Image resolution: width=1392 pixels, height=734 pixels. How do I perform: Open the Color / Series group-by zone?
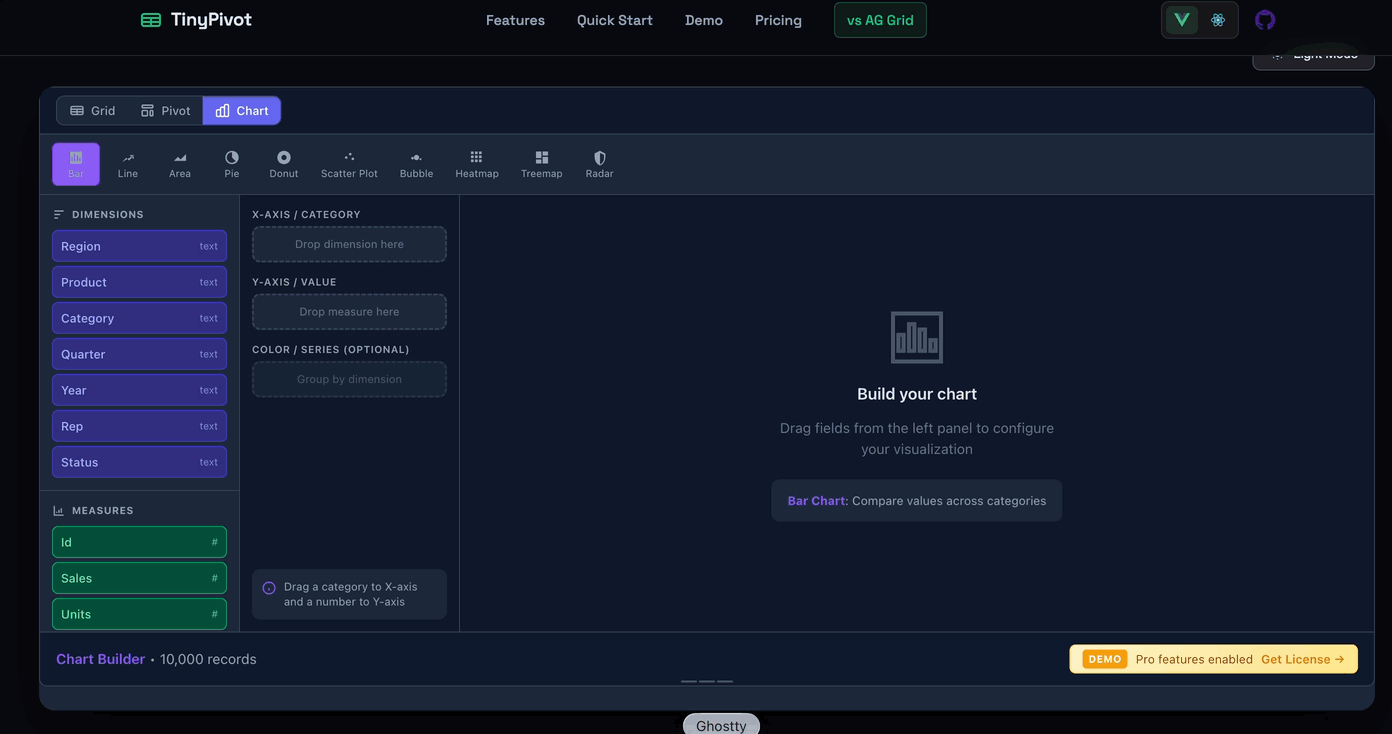pyautogui.click(x=348, y=378)
